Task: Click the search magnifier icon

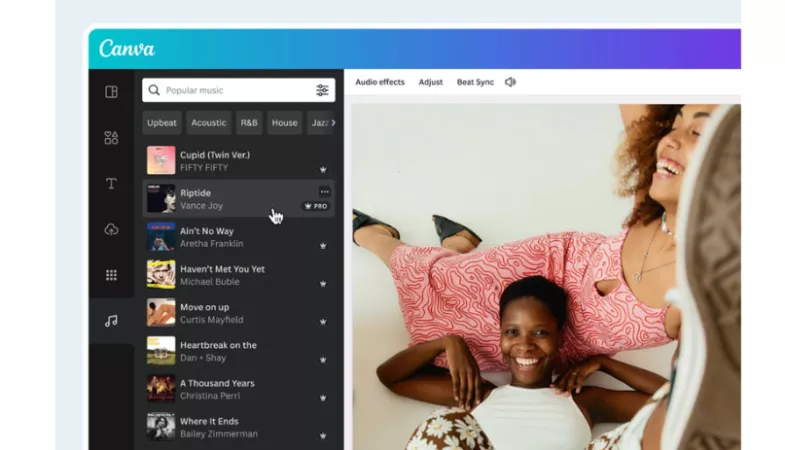Action: [154, 90]
